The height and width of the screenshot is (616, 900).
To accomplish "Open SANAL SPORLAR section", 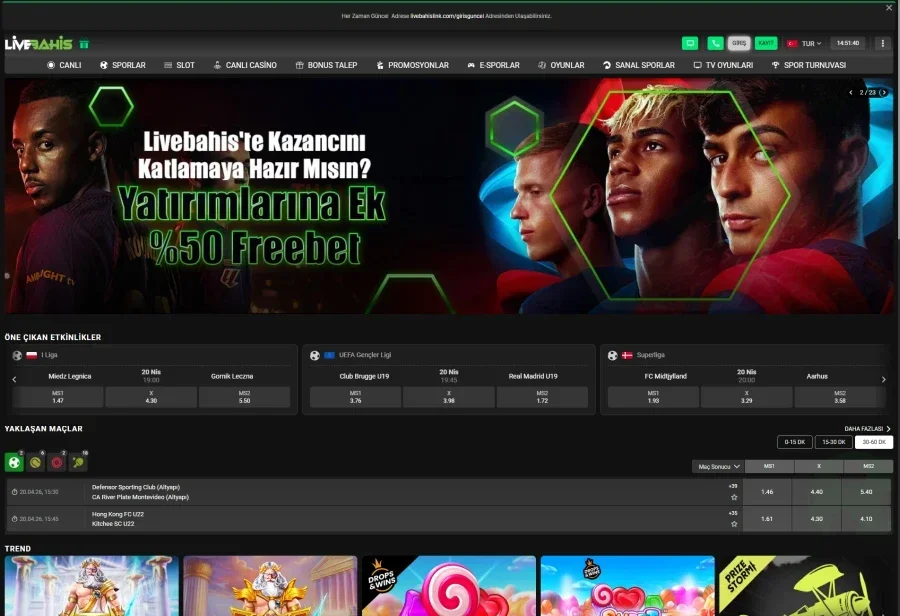I will click(639, 65).
